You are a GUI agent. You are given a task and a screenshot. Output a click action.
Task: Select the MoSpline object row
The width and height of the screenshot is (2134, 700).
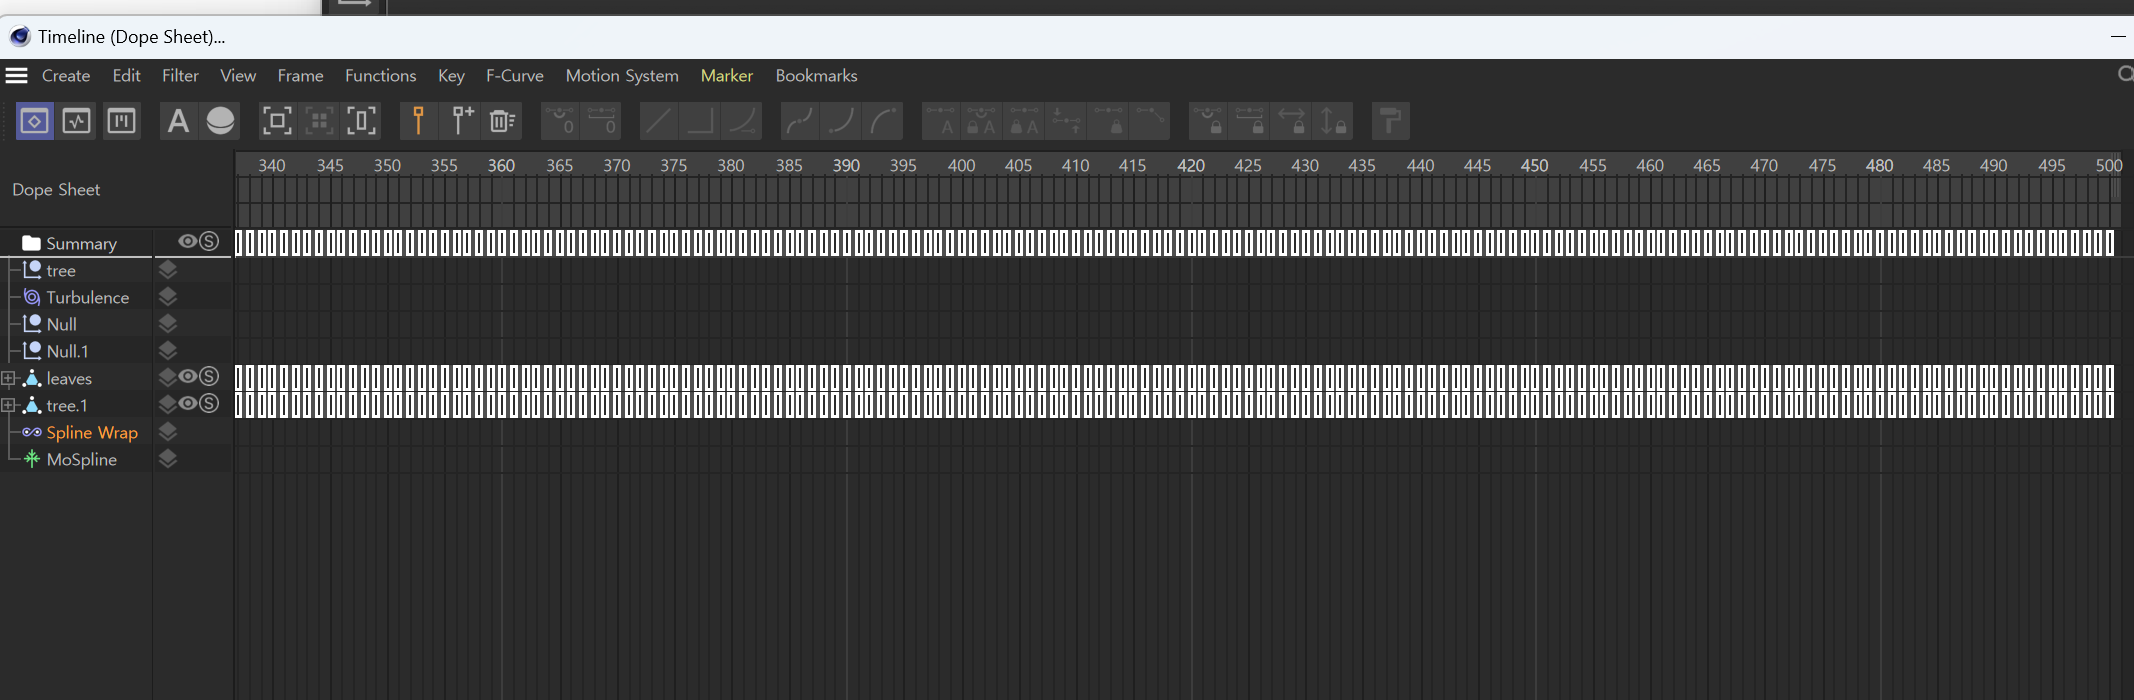tap(76, 459)
